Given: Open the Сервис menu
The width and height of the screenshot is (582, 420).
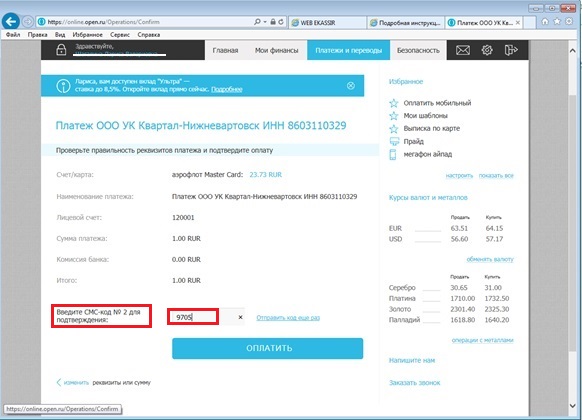Looking at the screenshot, I should (x=120, y=35).
